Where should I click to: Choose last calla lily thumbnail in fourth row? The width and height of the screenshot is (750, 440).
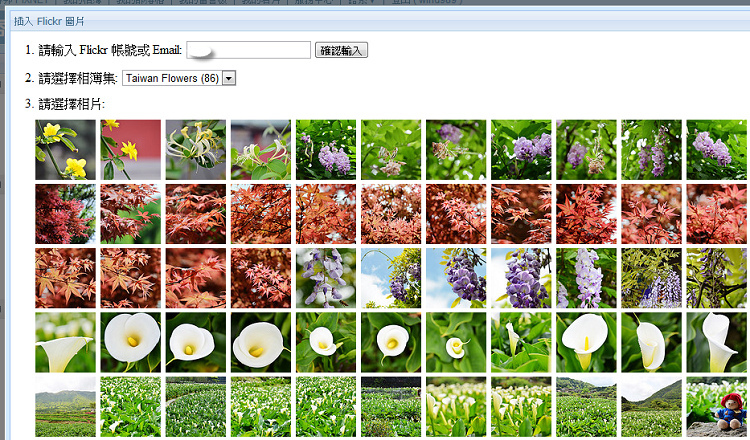(716, 342)
